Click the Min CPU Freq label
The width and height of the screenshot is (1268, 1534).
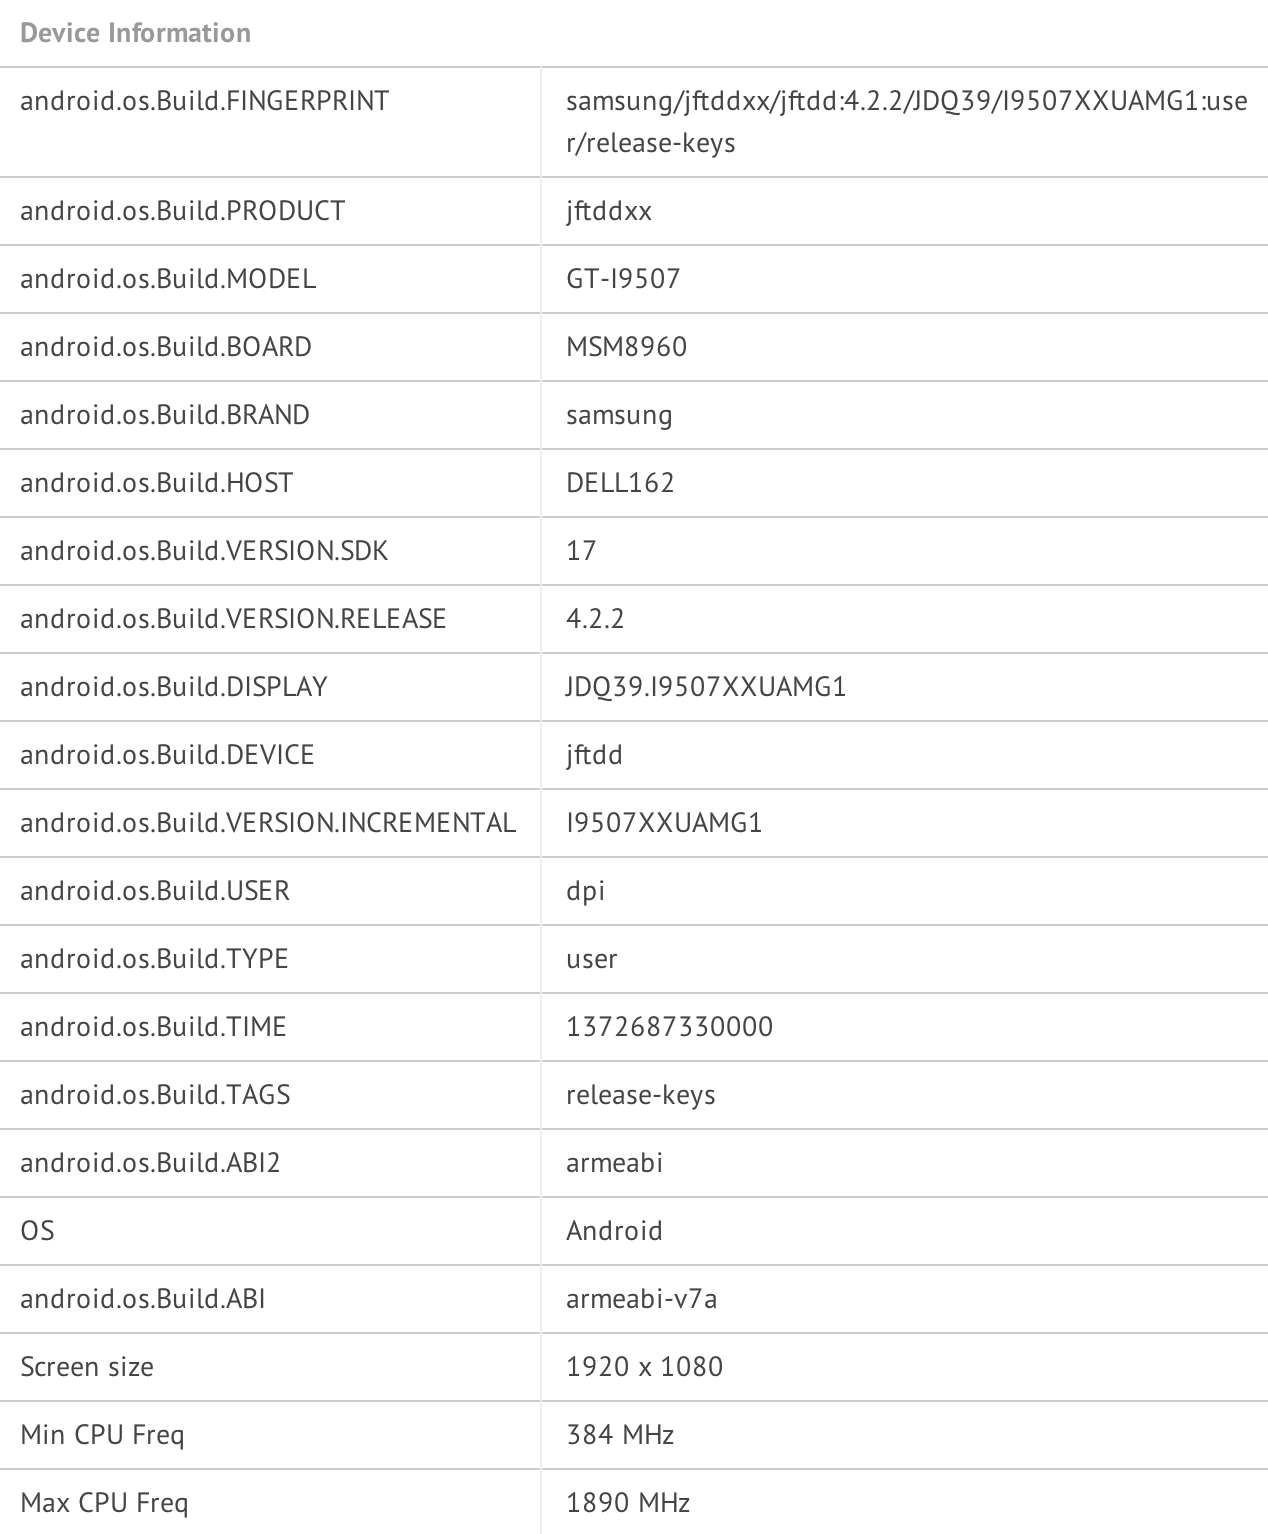(102, 1435)
